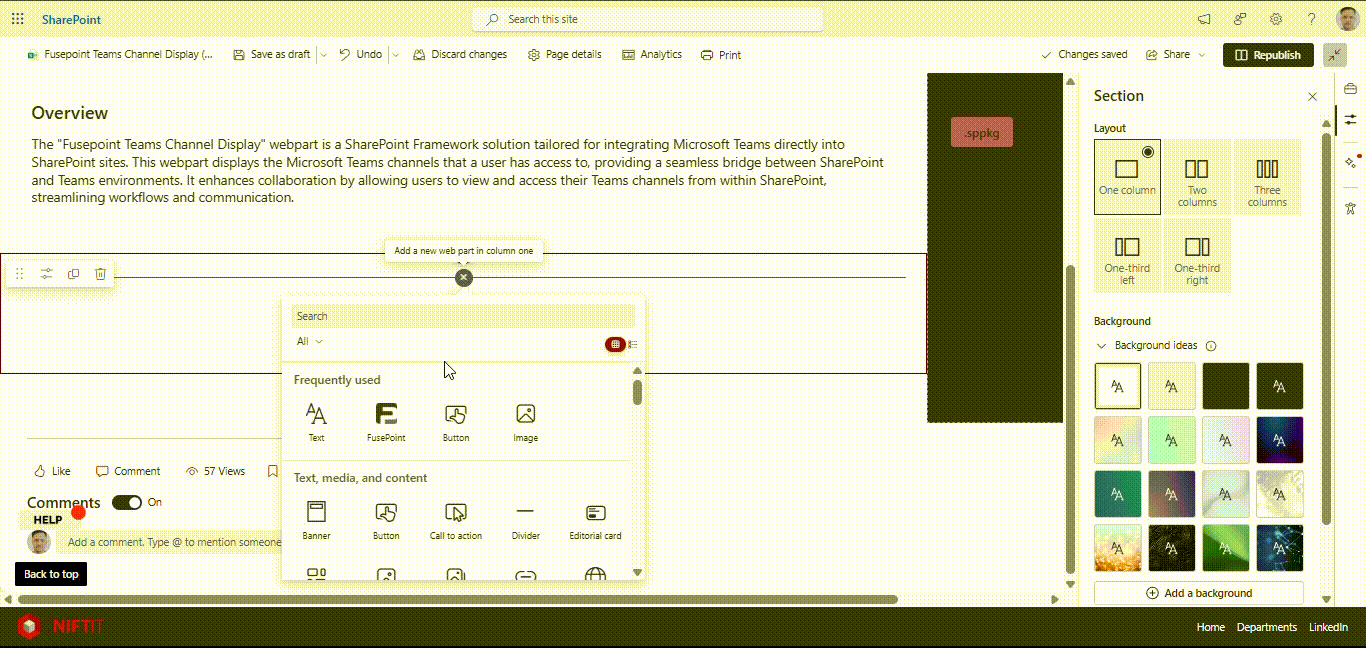Apply the solid dark background swatch
Viewport: 1366px width, 648px height.
click(1225, 386)
